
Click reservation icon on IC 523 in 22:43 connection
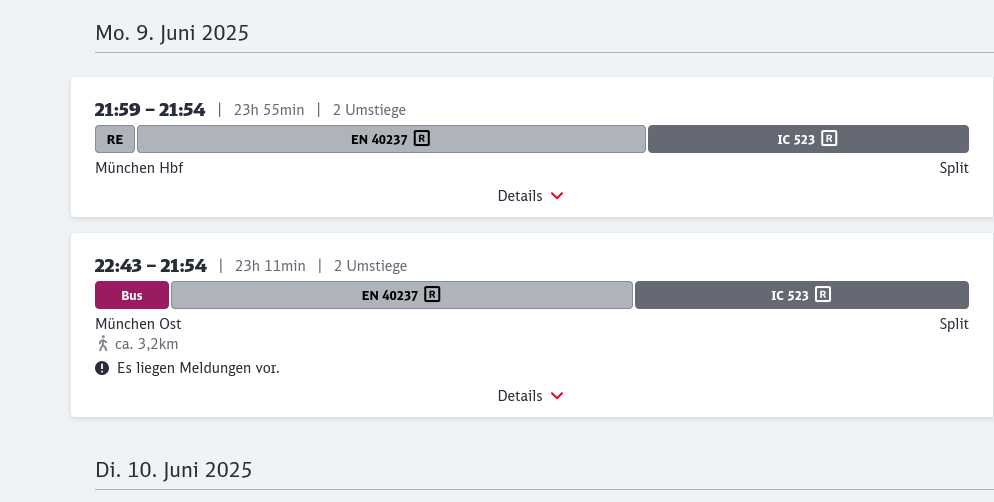823,295
